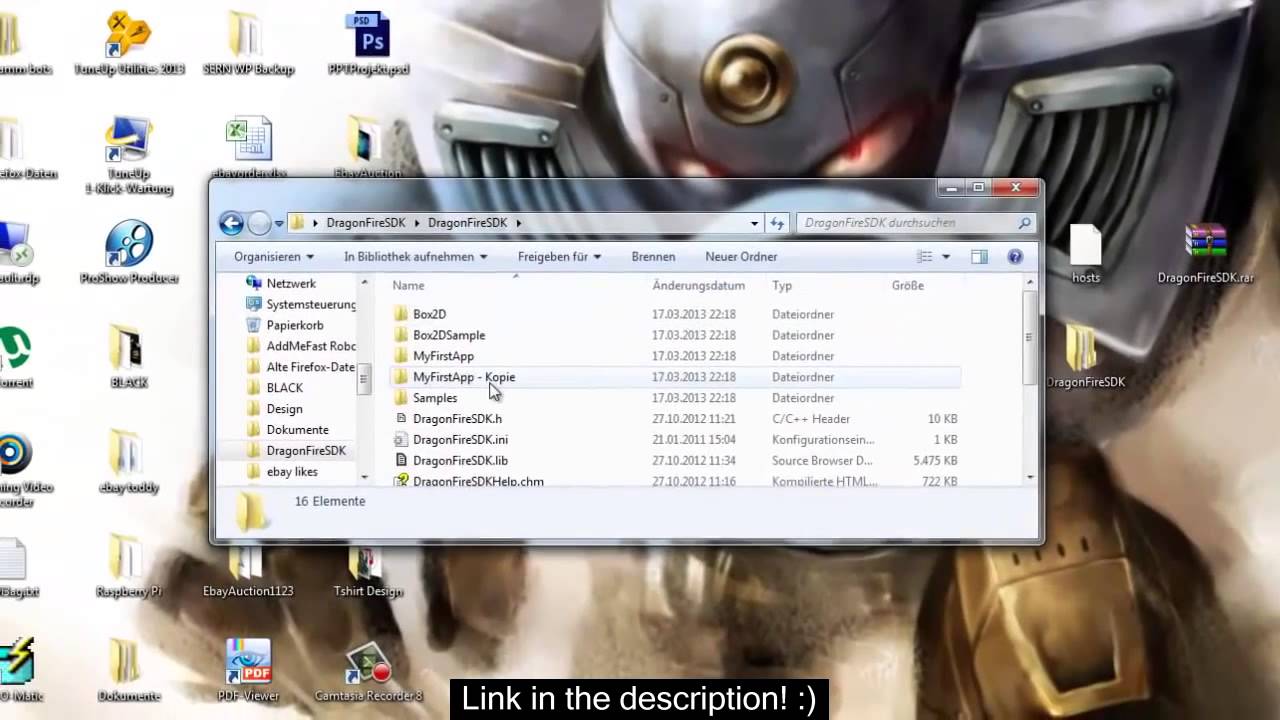Click Neuer Ordner toolbar button
The width and height of the screenshot is (1280, 720).
point(741,257)
